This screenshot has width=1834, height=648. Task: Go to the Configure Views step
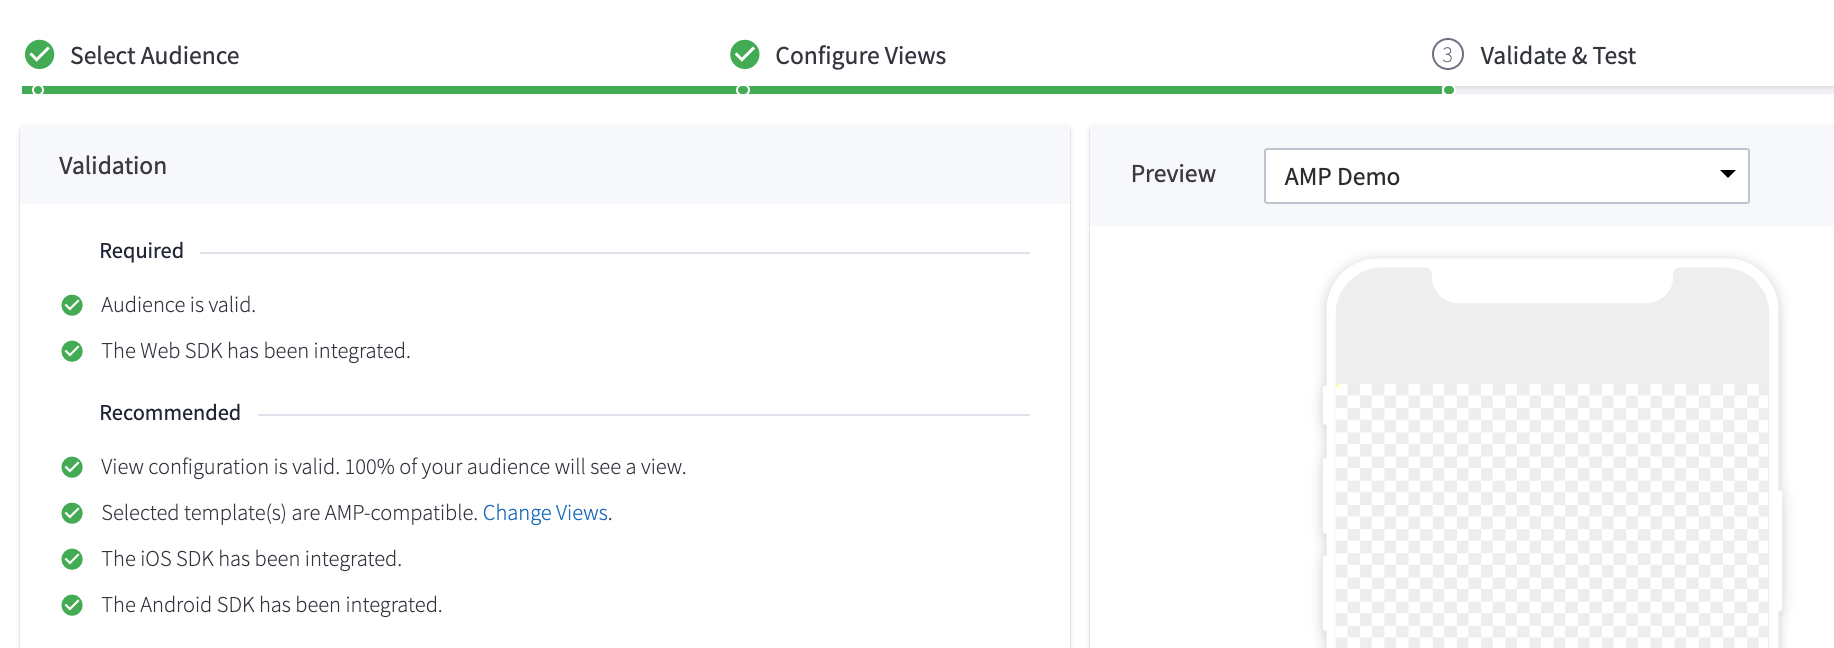[860, 56]
